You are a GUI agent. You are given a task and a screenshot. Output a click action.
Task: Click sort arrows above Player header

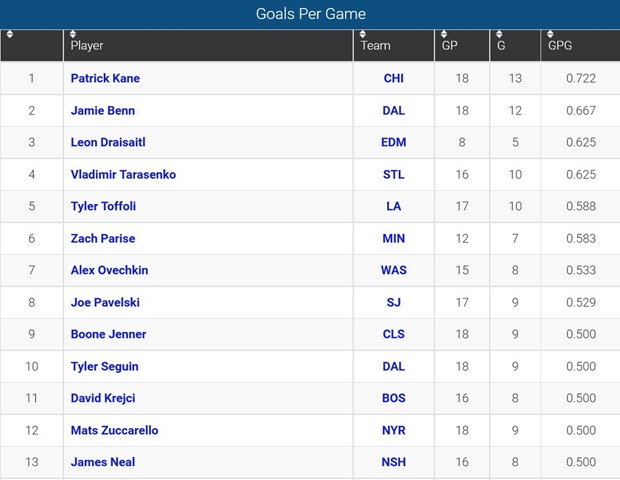(73, 35)
